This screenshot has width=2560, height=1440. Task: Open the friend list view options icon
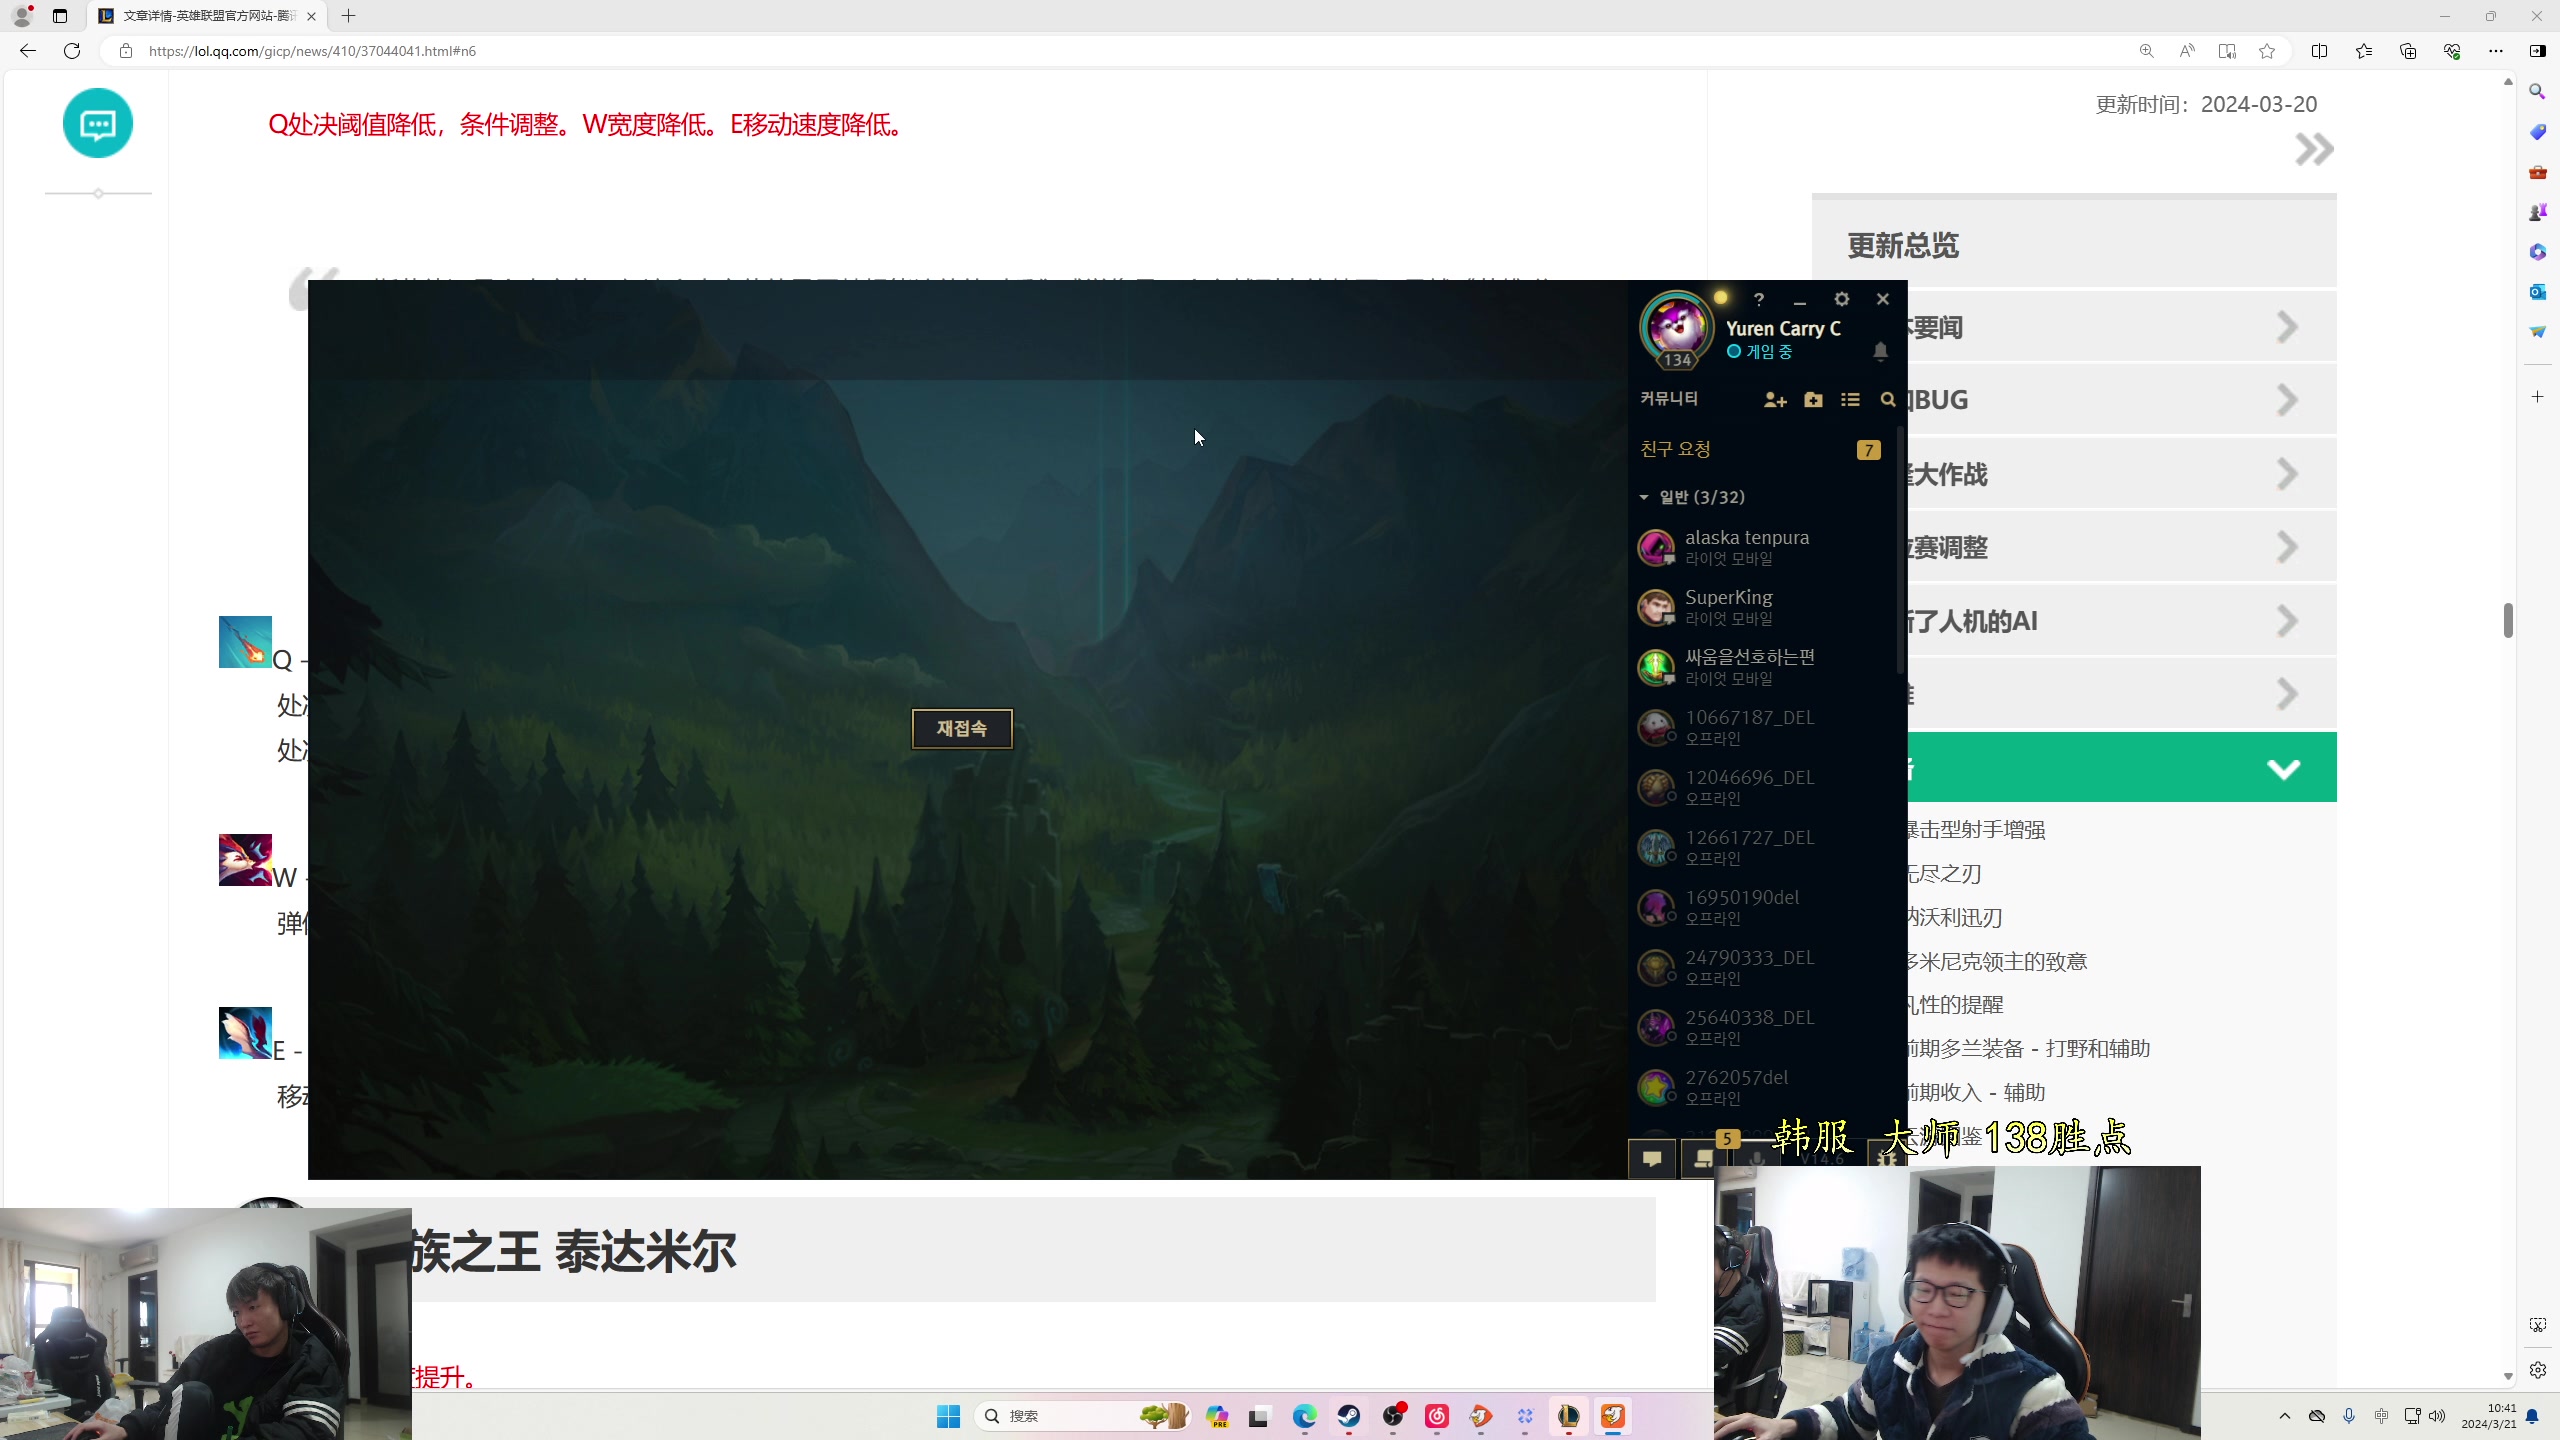pyautogui.click(x=1850, y=399)
